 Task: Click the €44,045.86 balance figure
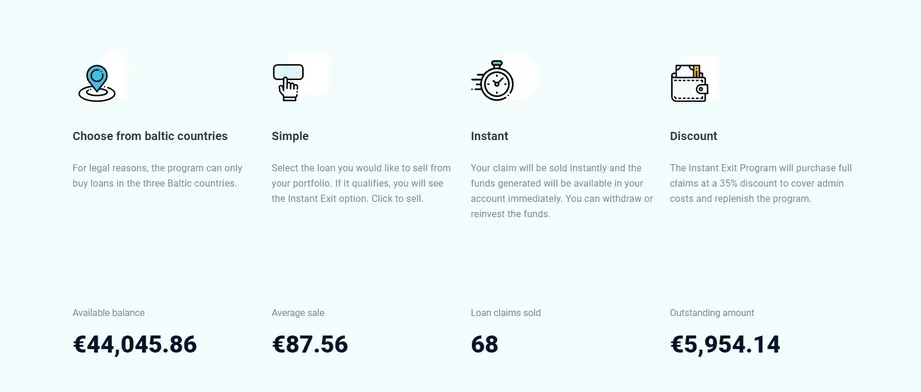135,344
